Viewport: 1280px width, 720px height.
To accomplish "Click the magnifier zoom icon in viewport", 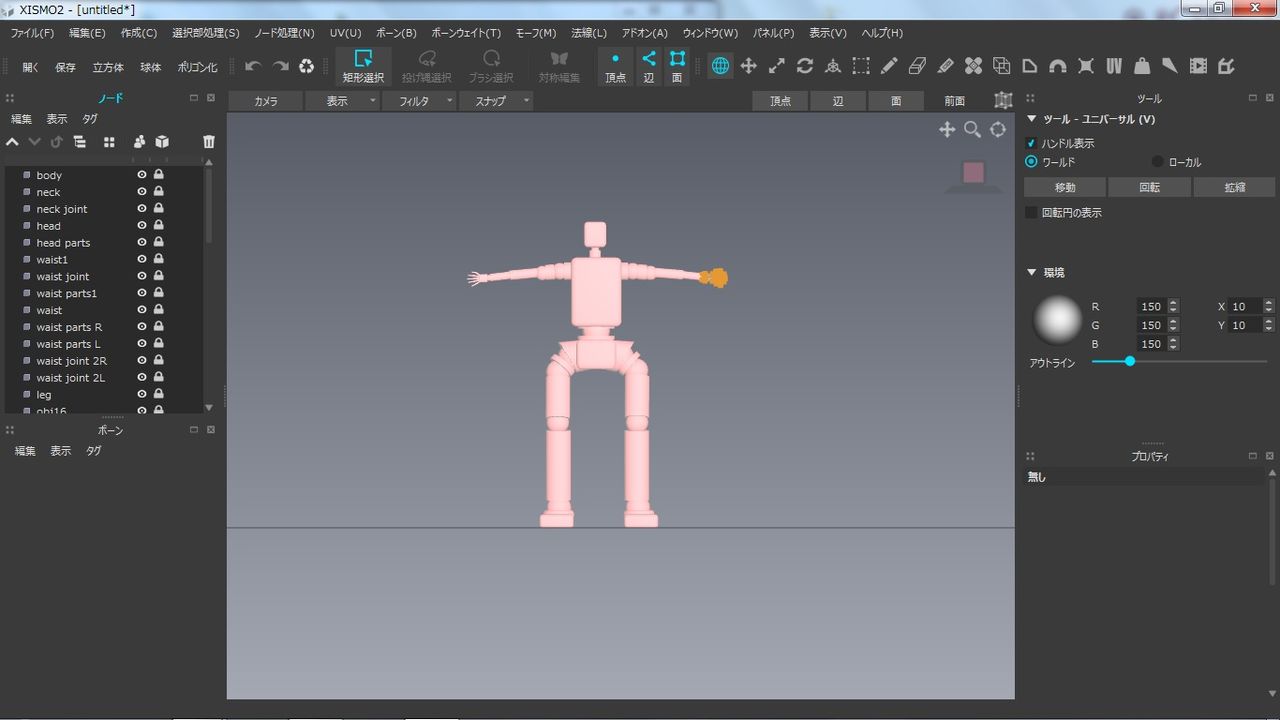I will [x=972, y=130].
